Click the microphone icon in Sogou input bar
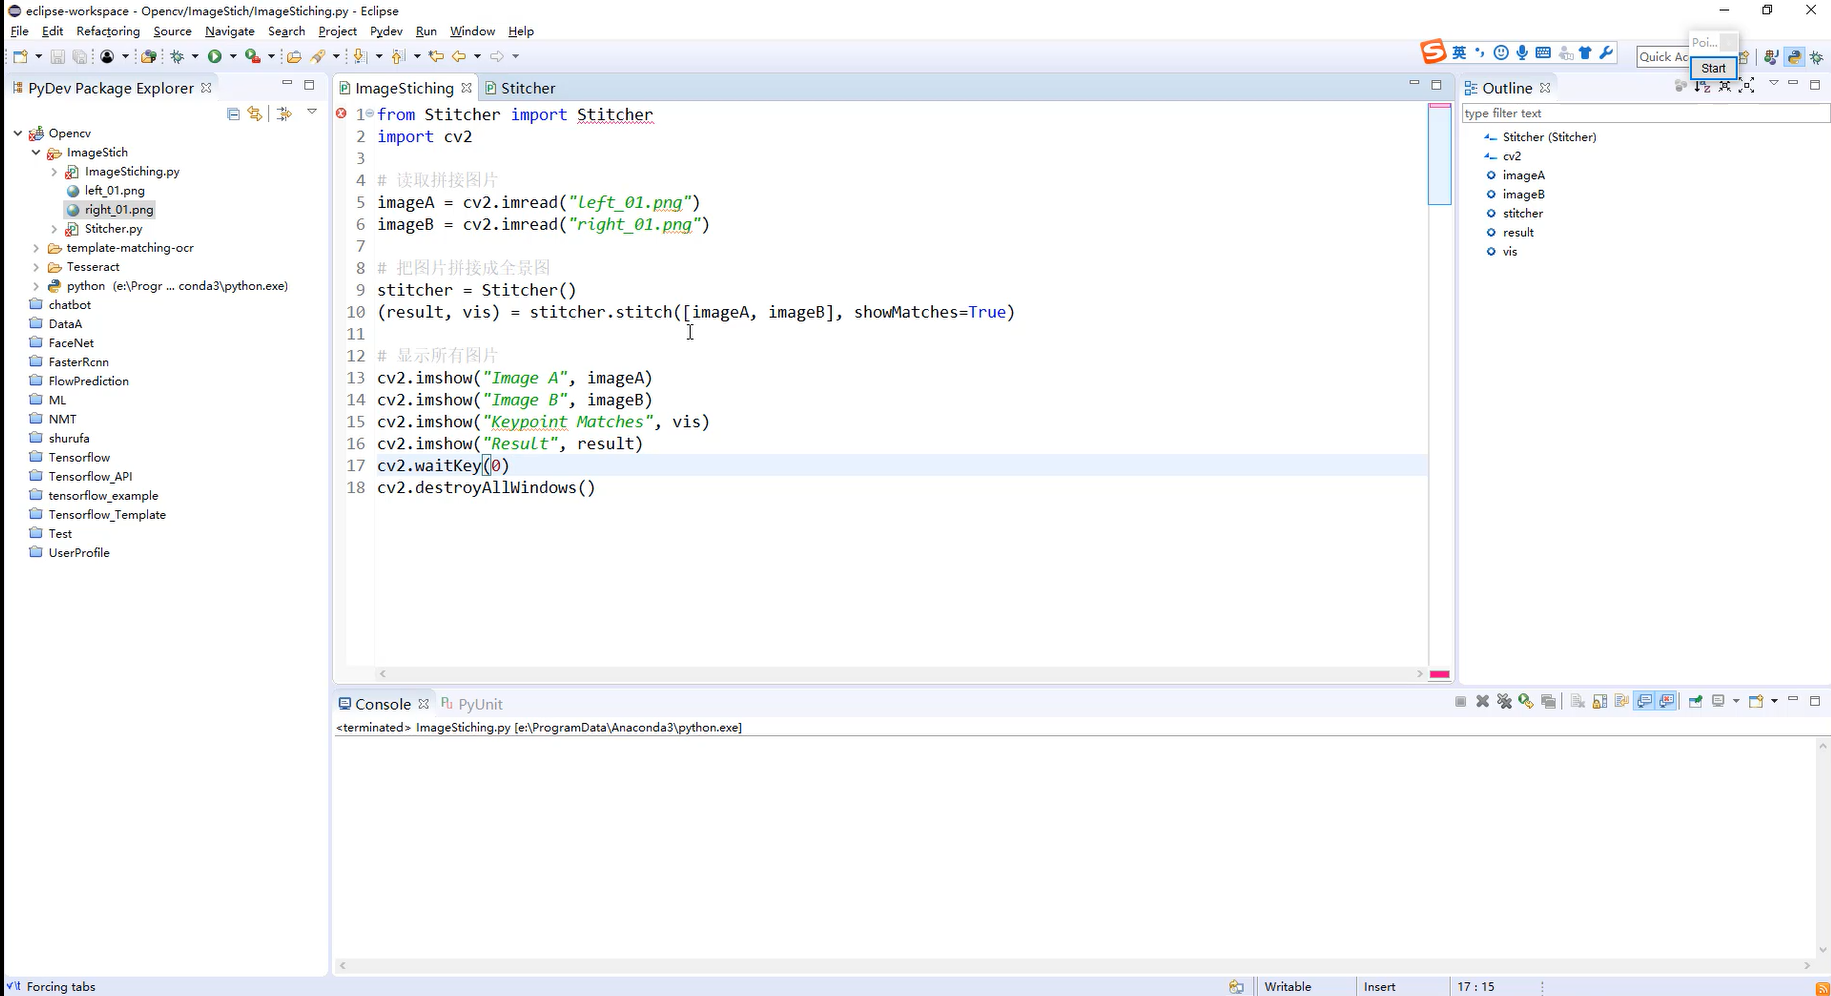 coord(1522,53)
